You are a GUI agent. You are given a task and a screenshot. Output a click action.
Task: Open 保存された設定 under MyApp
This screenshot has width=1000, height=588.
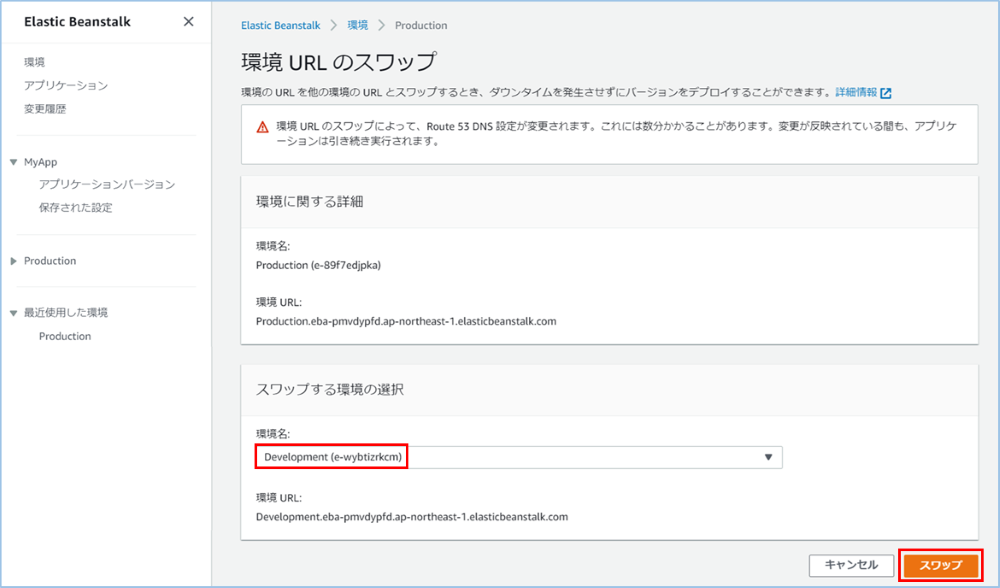pos(76,208)
